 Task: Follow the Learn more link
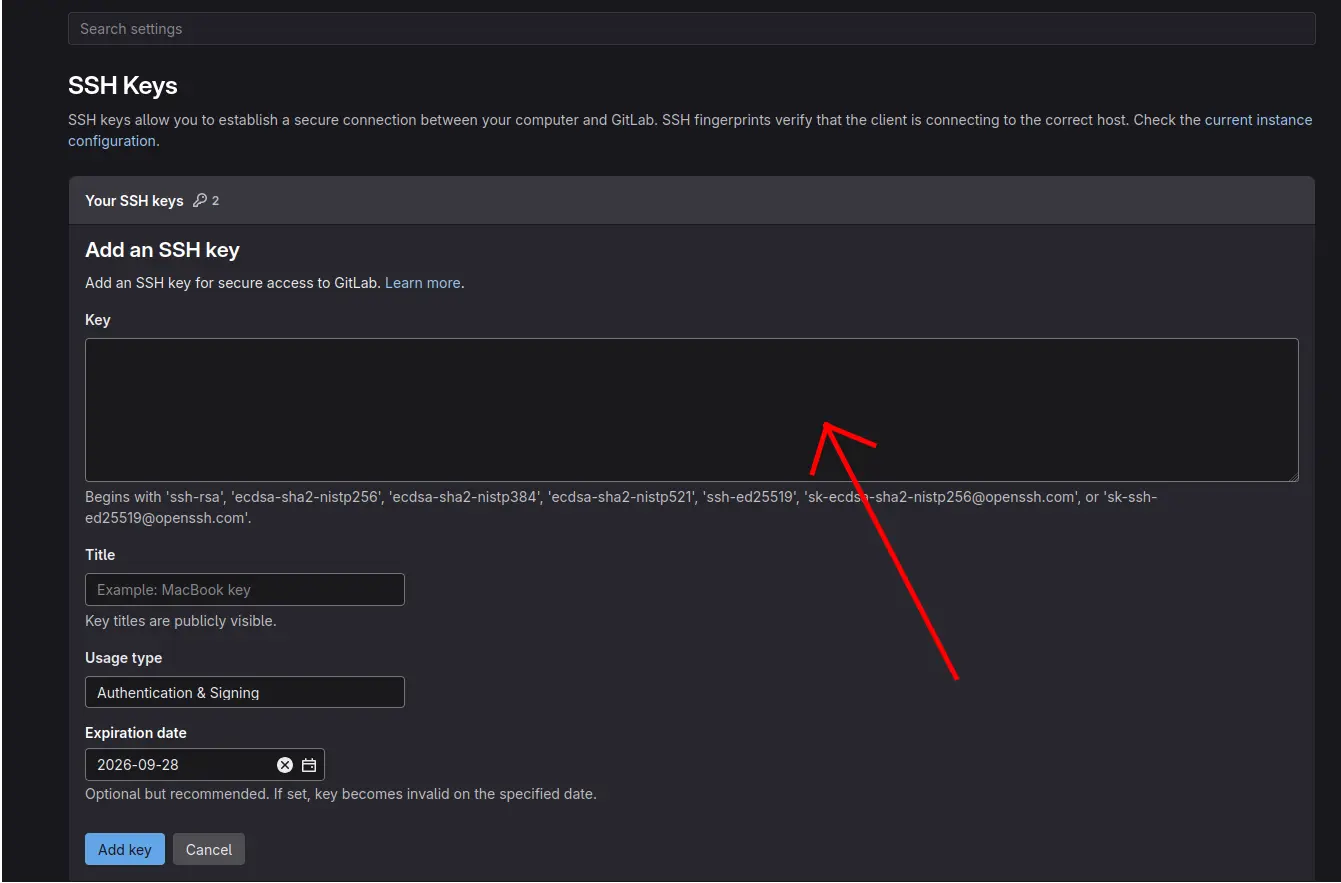[x=423, y=283]
